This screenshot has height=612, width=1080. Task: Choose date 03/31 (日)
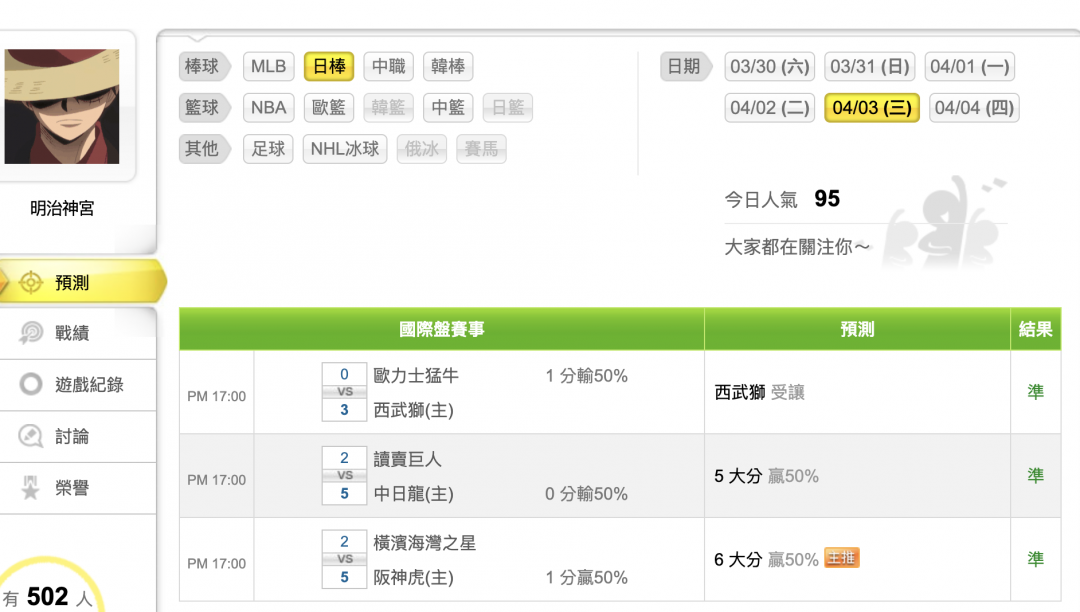click(869, 66)
